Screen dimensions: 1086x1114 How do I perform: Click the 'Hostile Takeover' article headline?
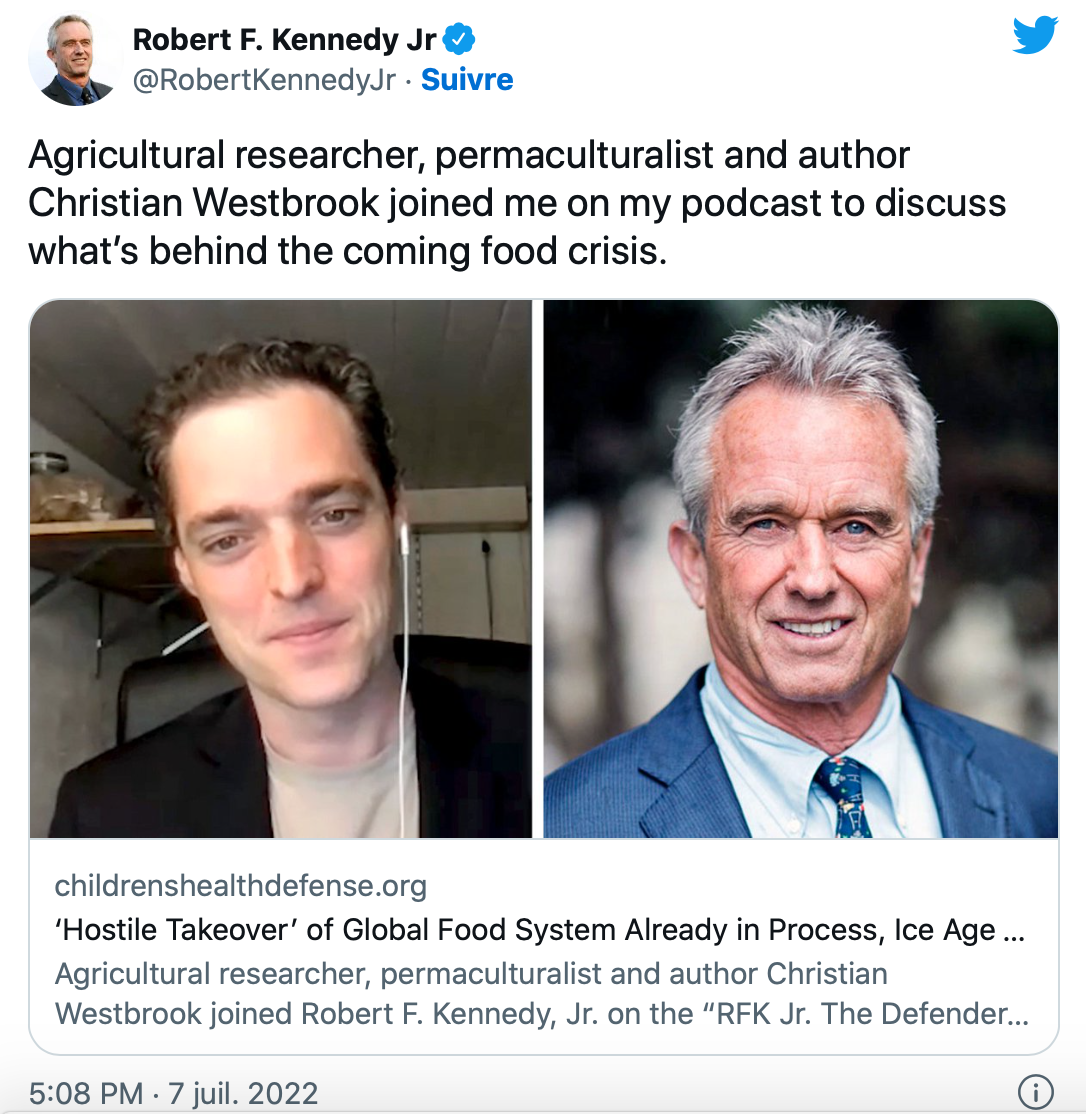pyautogui.click(x=540, y=929)
